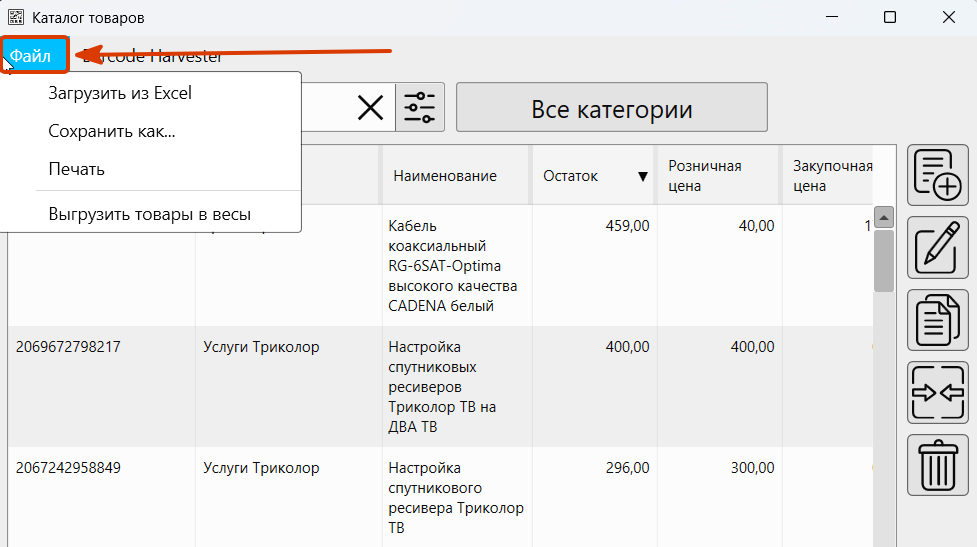The height and width of the screenshot is (547, 977).
Task: Click stock value 459,00
Action: 627,226
